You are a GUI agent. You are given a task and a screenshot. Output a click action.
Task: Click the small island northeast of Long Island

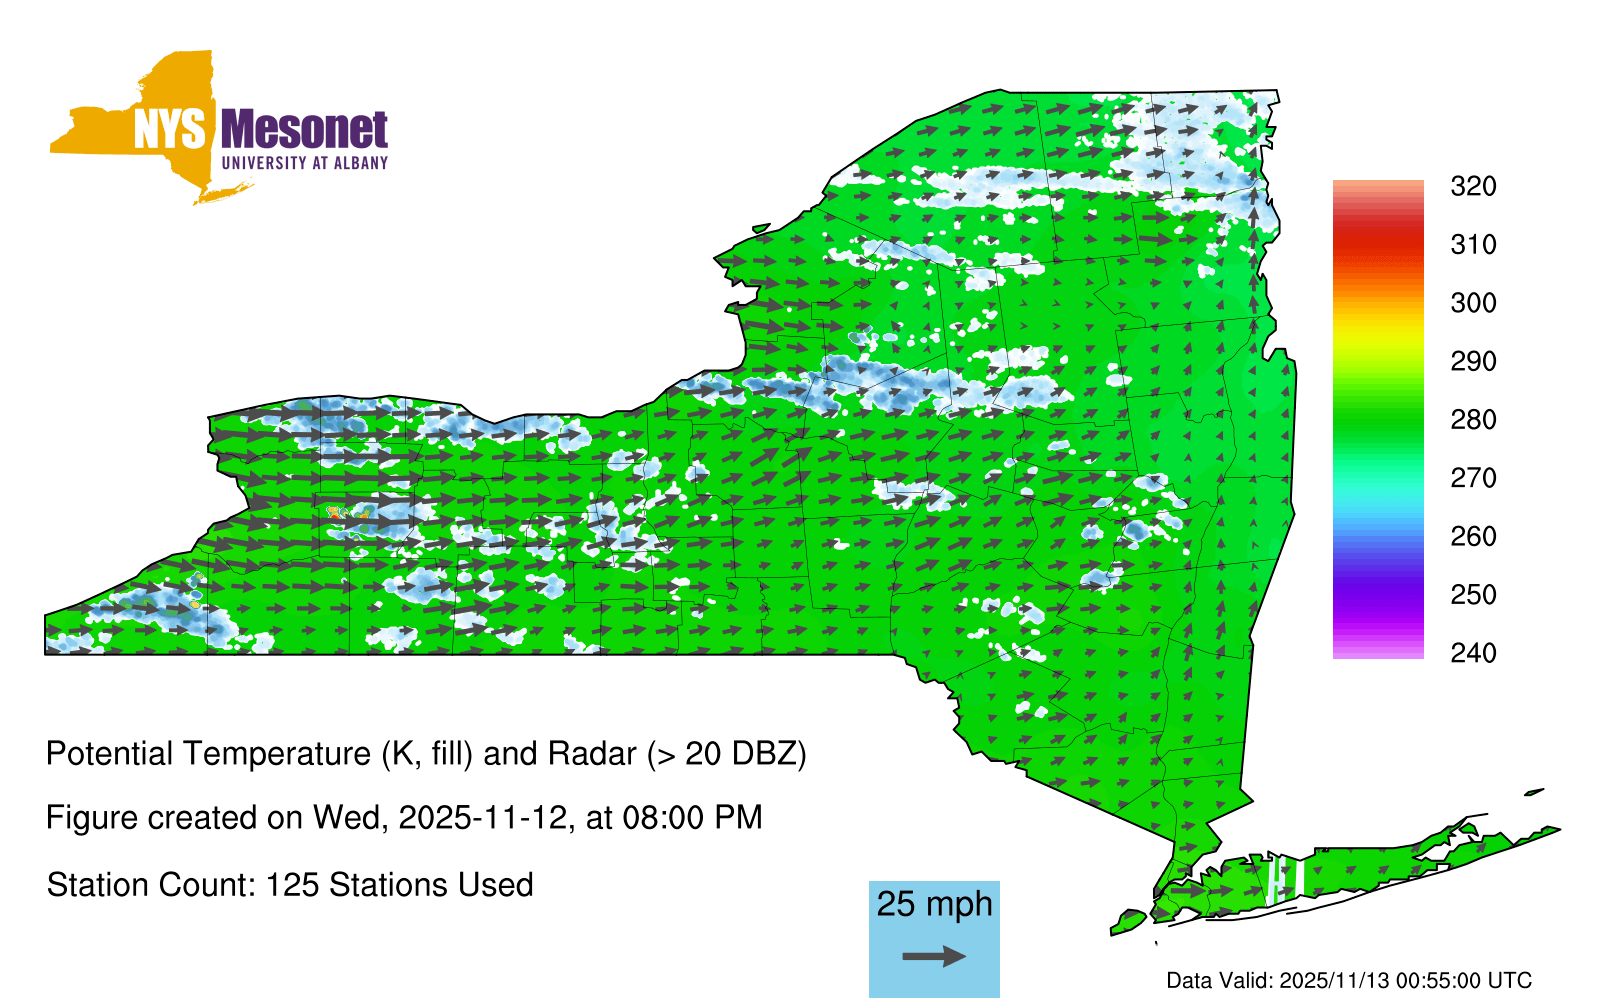click(x=1533, y=793)
